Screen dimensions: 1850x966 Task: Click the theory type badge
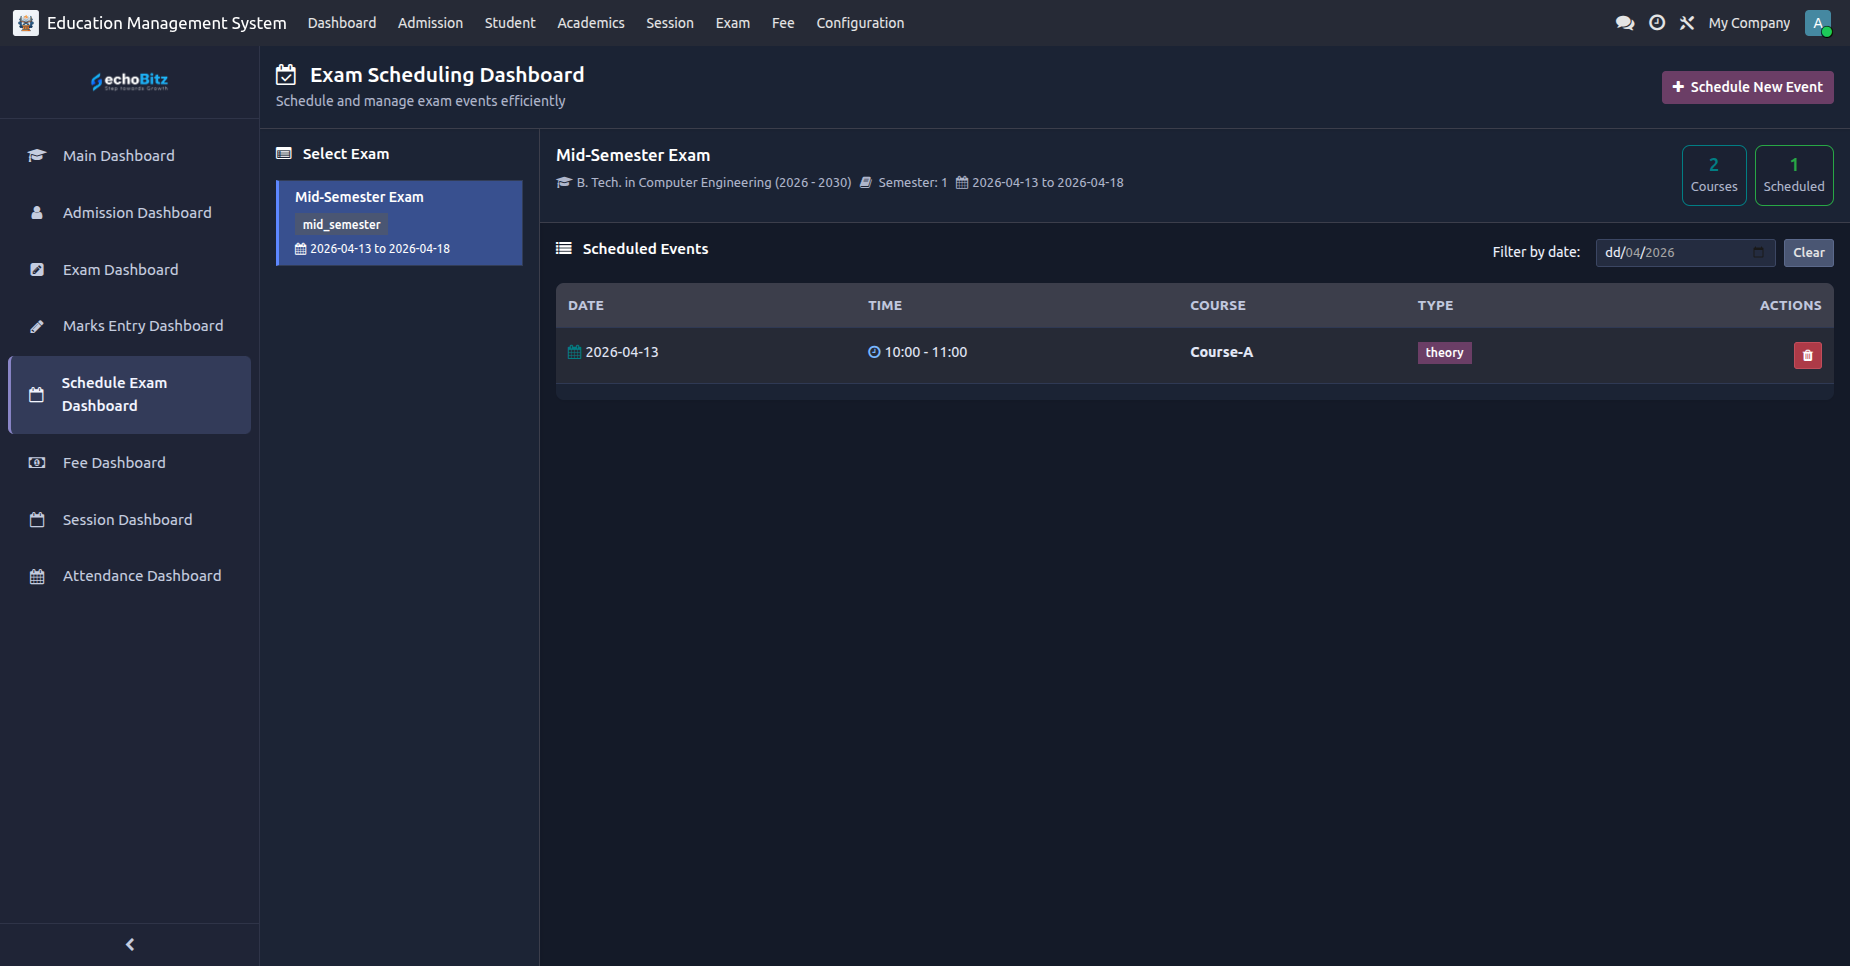tap(1444, 353)
